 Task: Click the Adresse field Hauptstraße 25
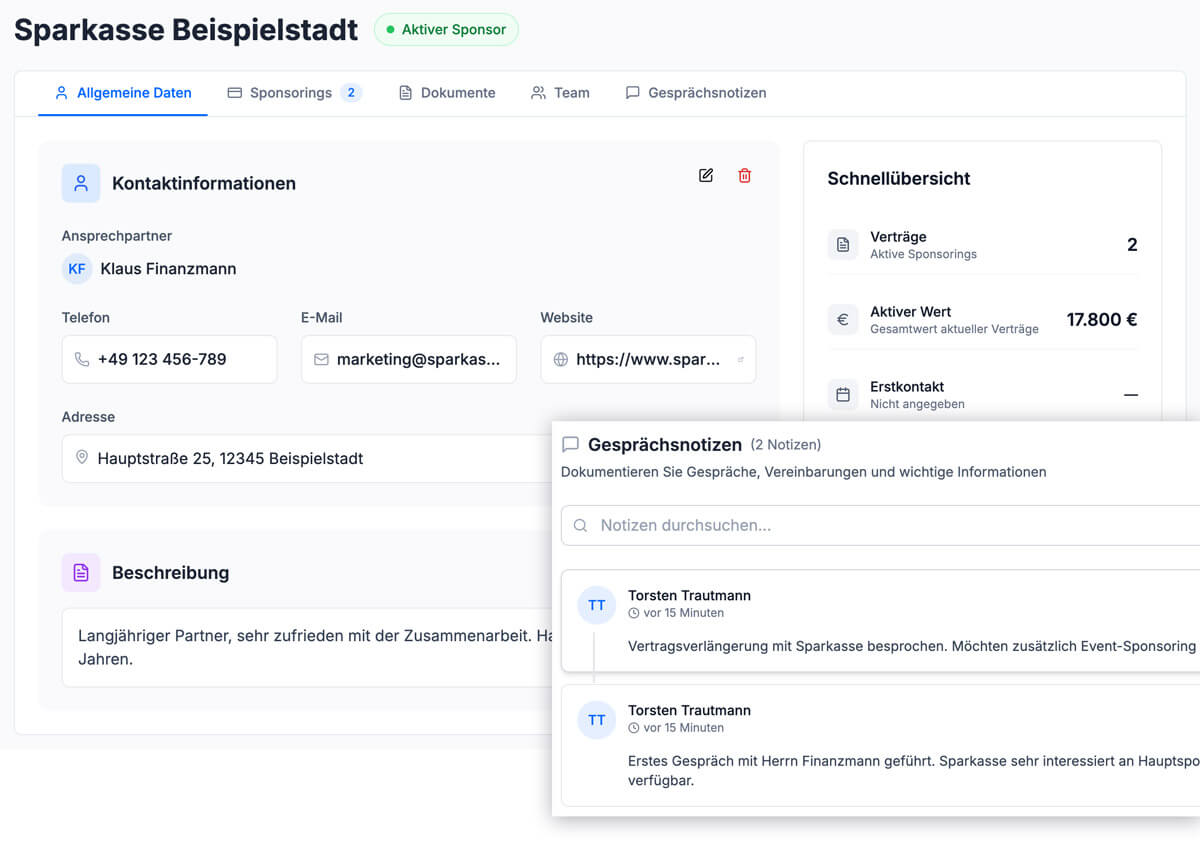pos(306,458)
